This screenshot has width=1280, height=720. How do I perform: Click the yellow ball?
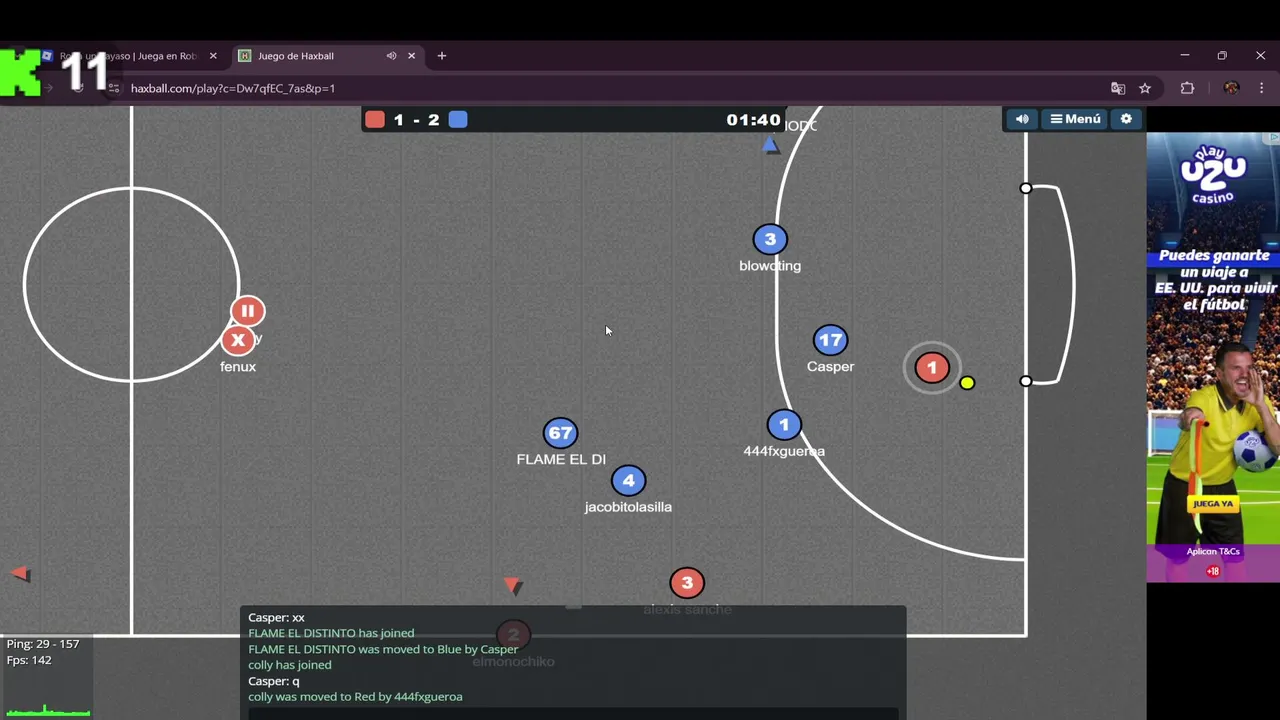coord(967,383)
